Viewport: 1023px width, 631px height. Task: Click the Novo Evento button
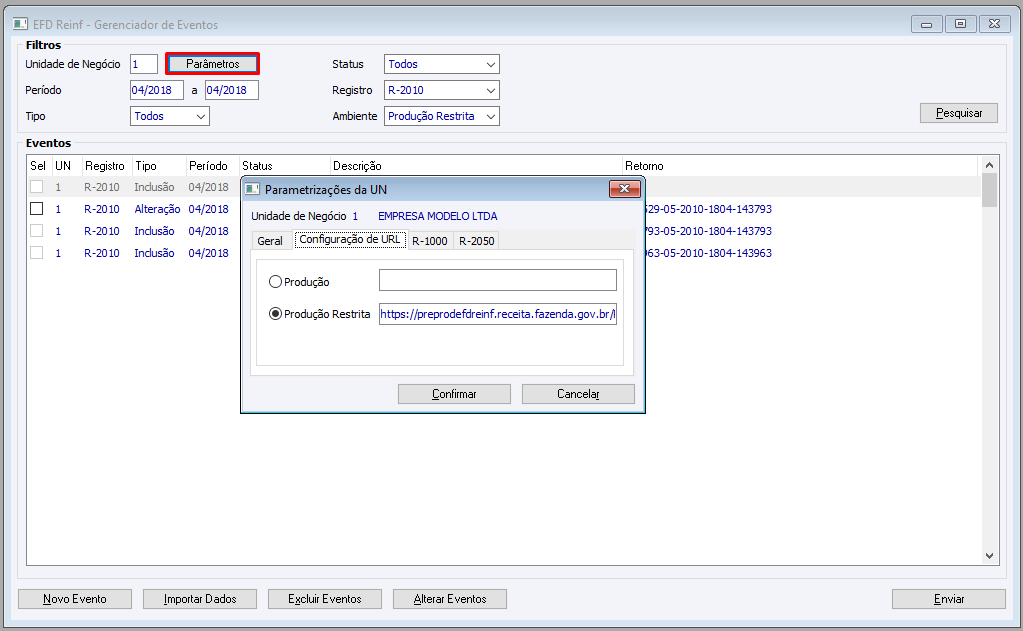coord(75,599)
